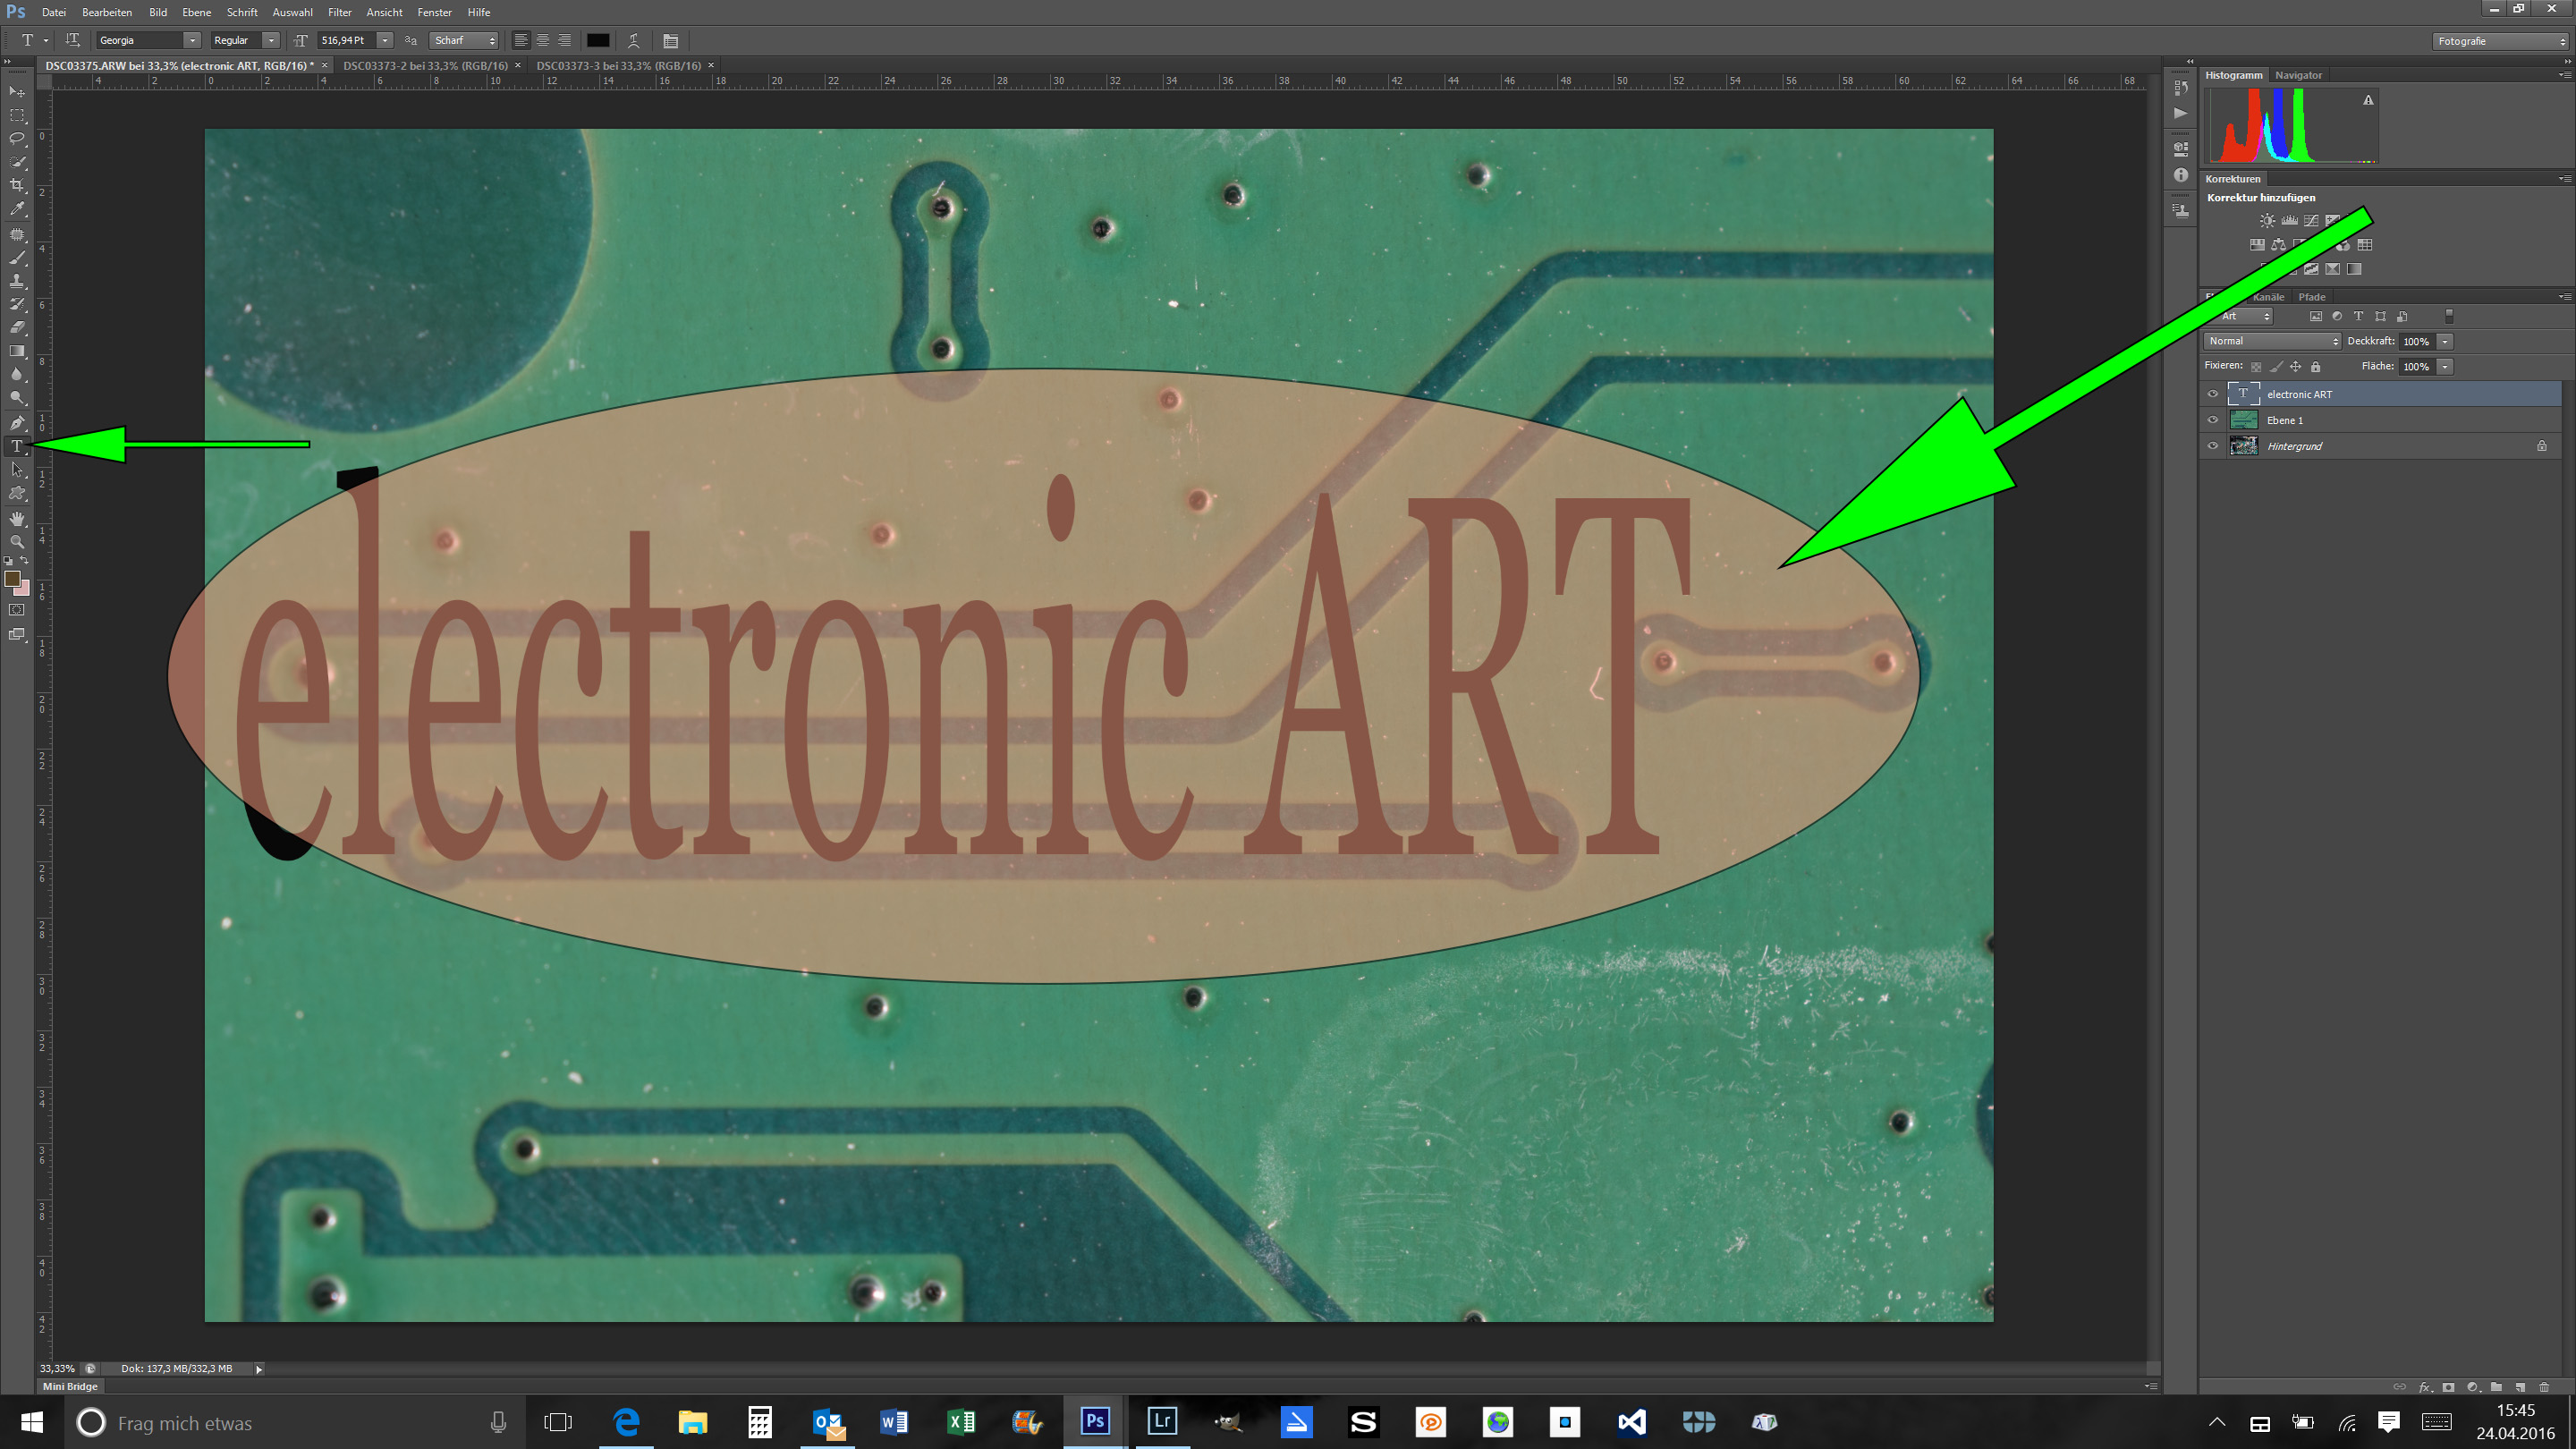Viewport: 2576px width, 1449px height.
Task: Add a Color Balance adjustment
Action: tap(2278, 245)
